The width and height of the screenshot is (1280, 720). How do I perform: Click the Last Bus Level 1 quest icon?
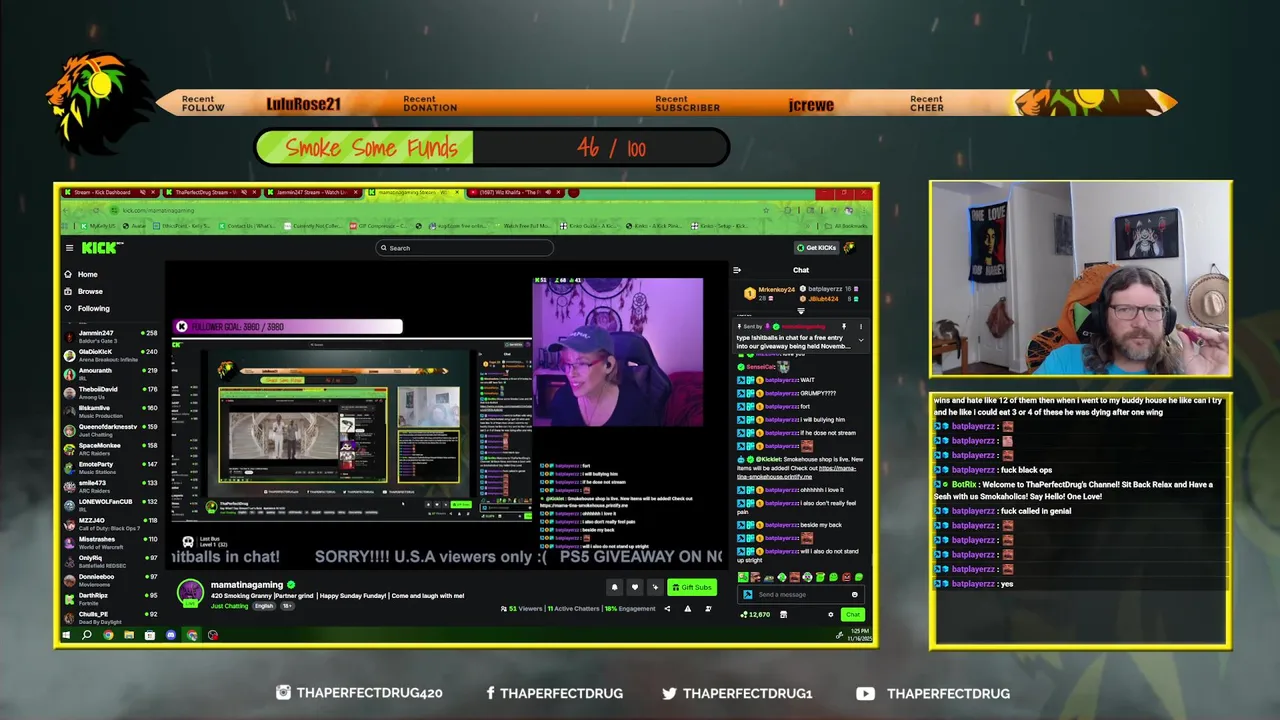(187, 542)
